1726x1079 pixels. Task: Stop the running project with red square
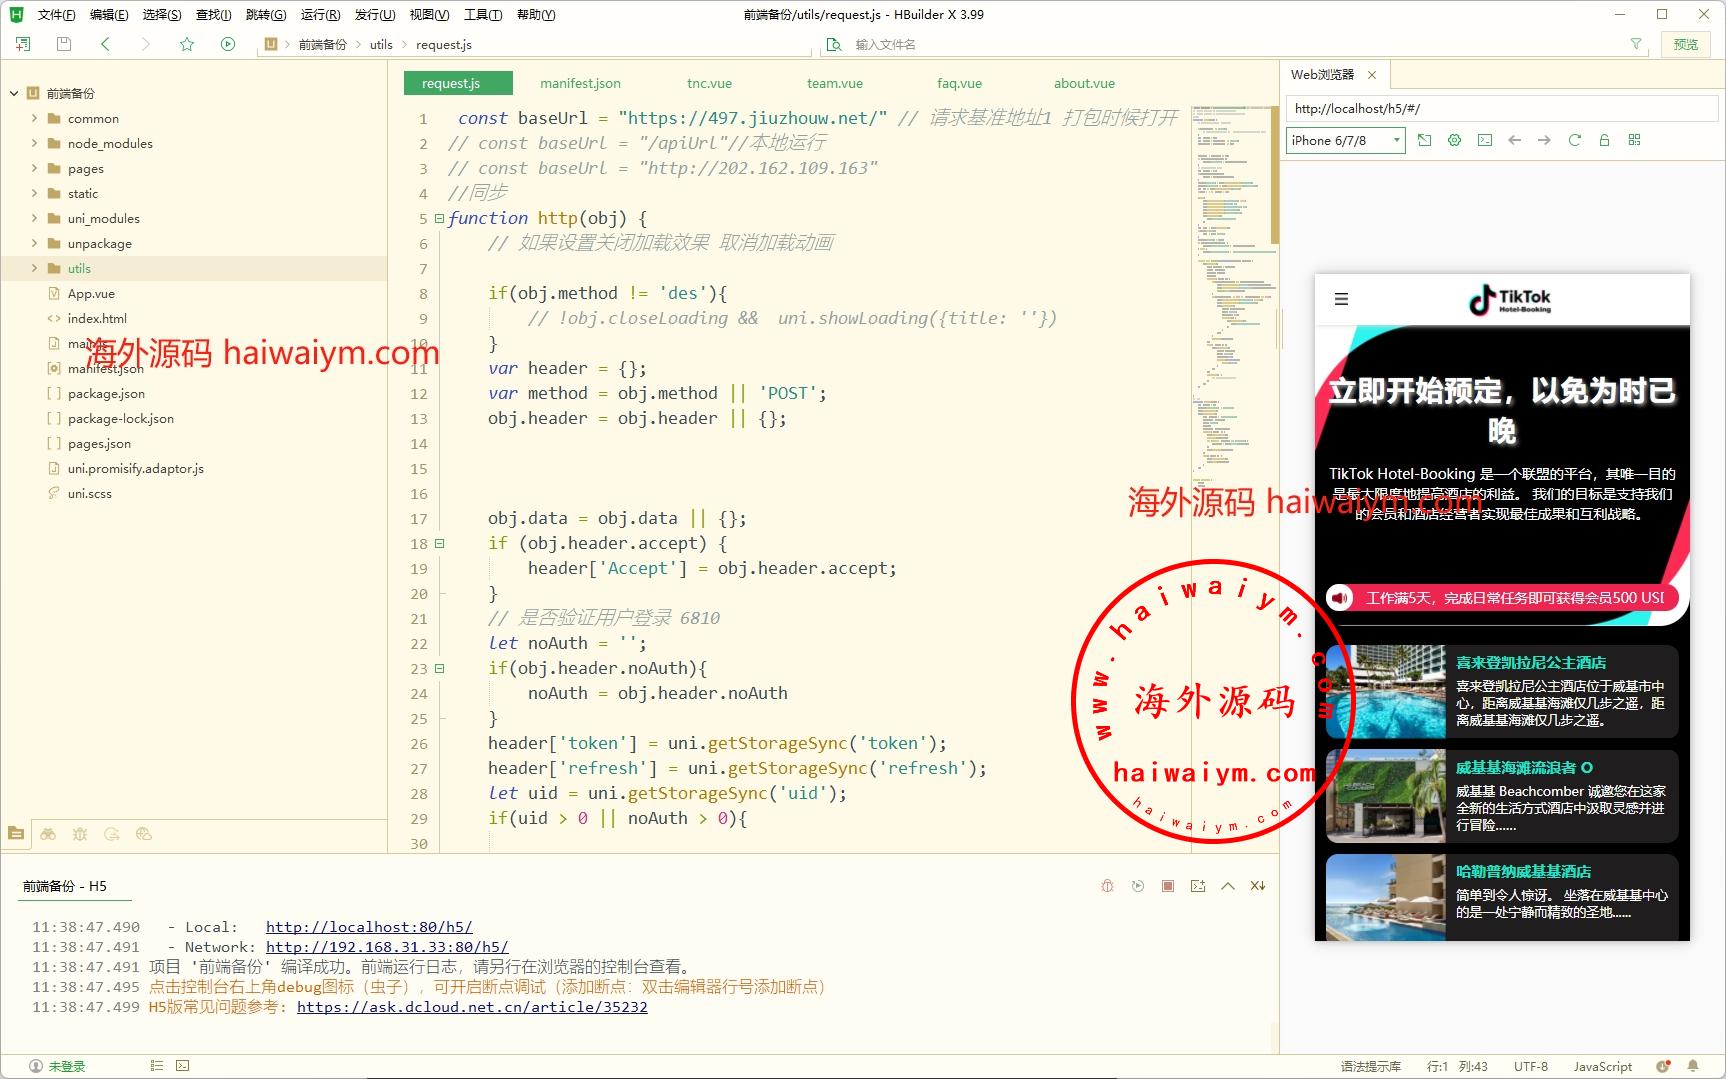click(1167, 886)
